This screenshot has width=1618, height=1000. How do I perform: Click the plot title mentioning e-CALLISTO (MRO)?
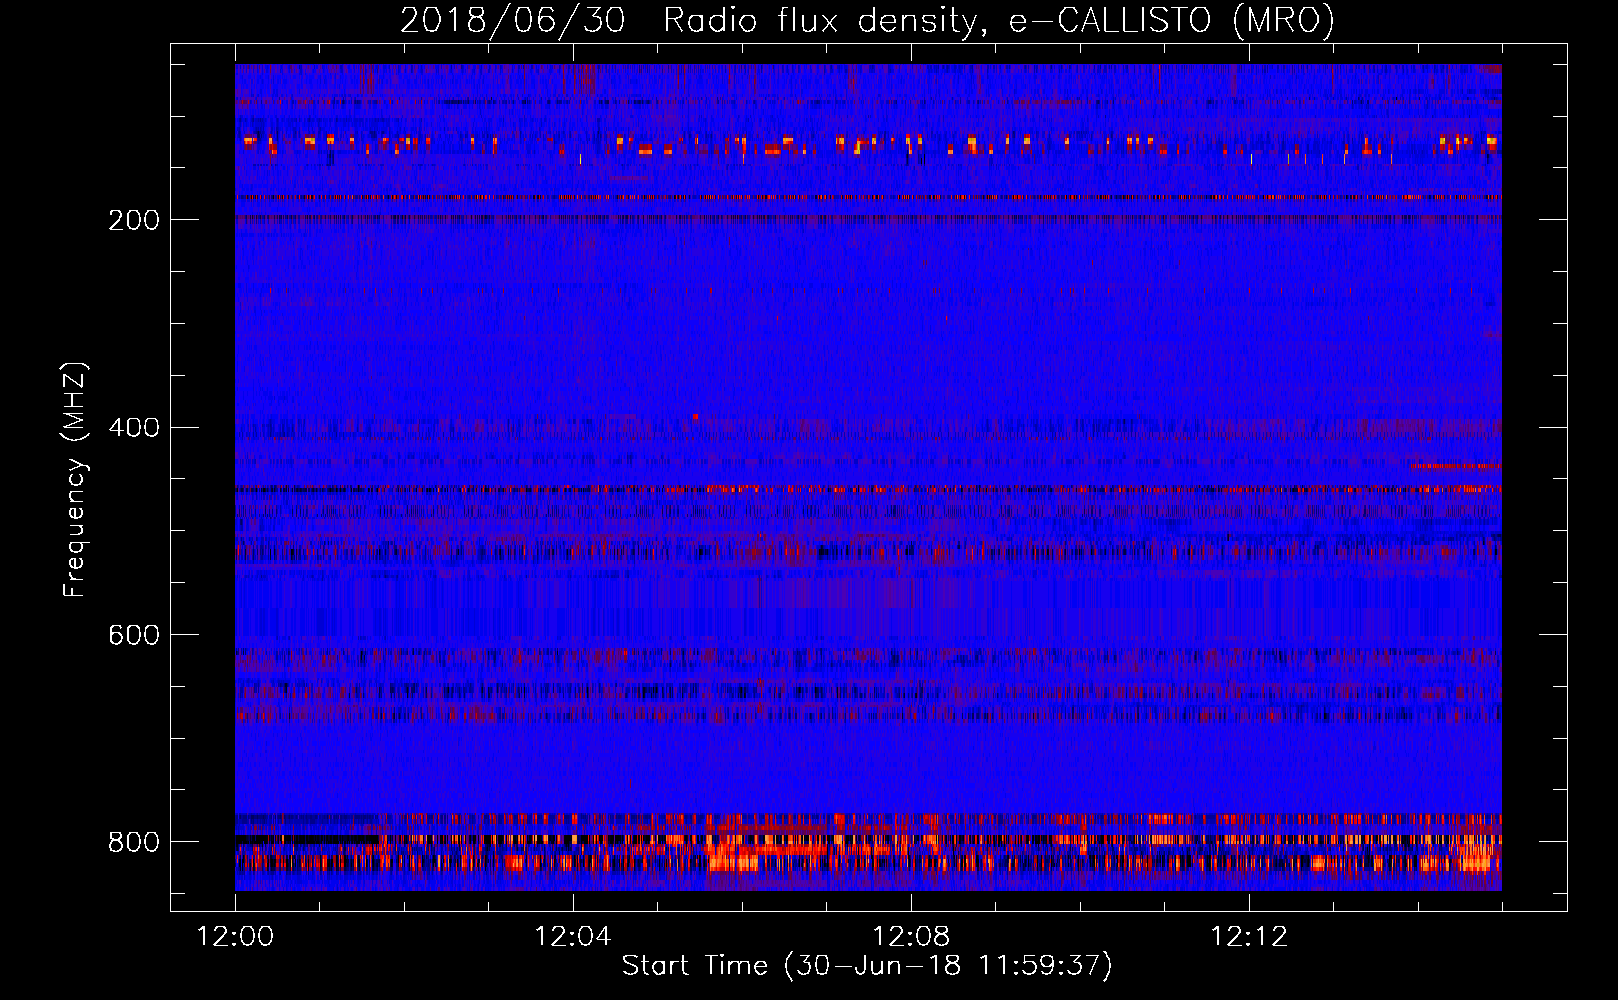867,20
